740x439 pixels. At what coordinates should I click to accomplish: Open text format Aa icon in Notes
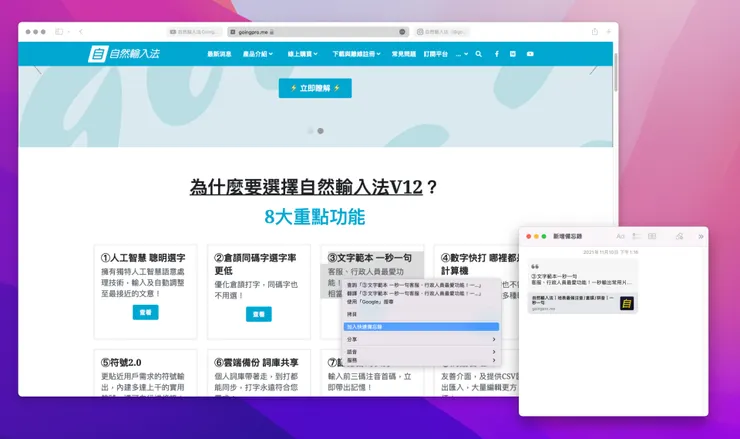pyautogui.click(x=620, y=236)
